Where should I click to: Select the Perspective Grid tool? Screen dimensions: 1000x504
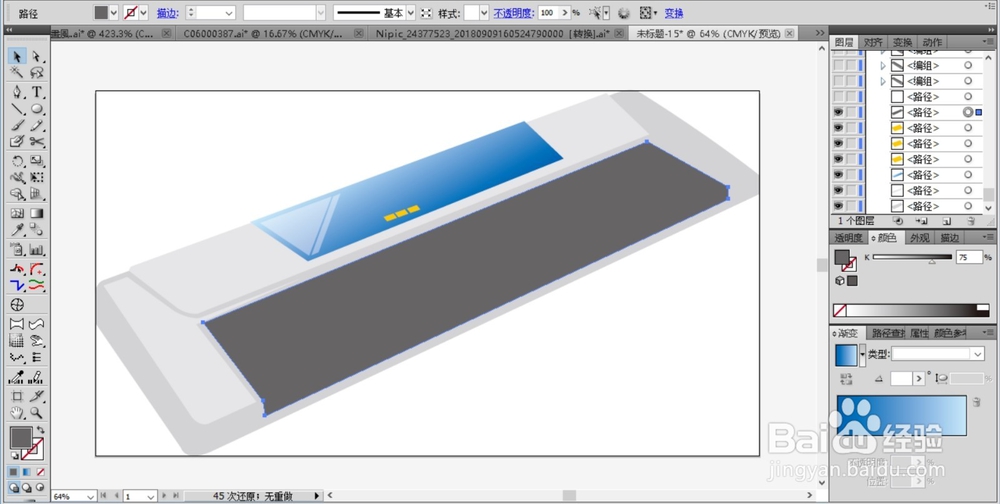point(36,194)
